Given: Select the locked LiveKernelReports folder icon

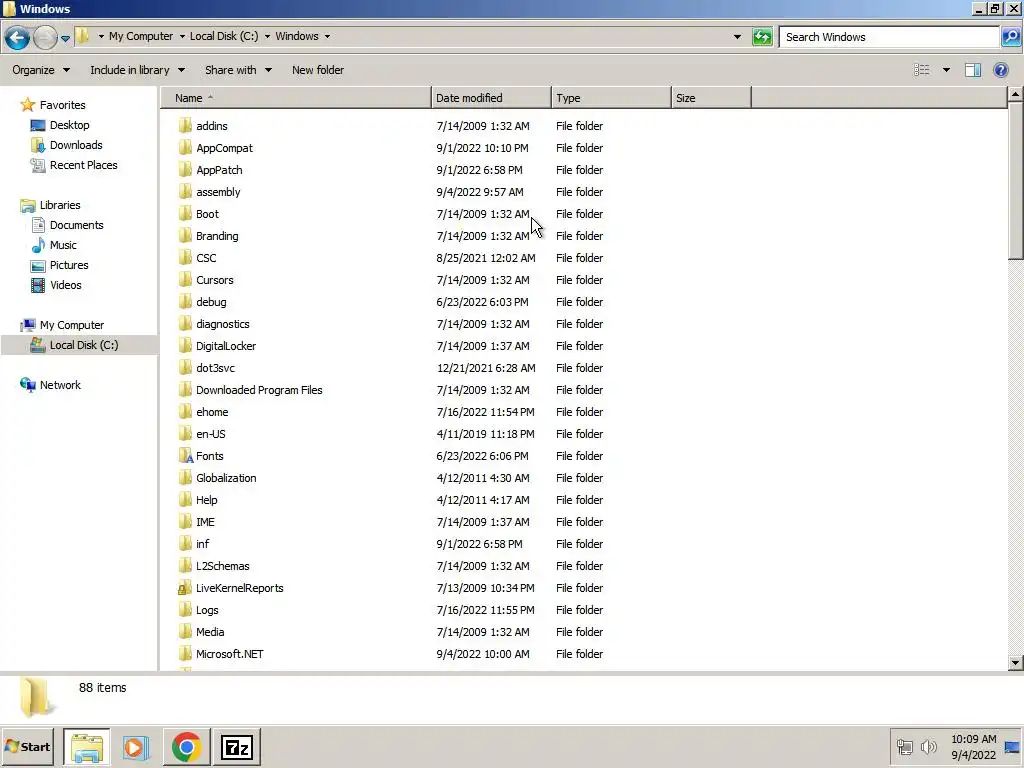Looking at the screenshot, I should pos(185,588).
